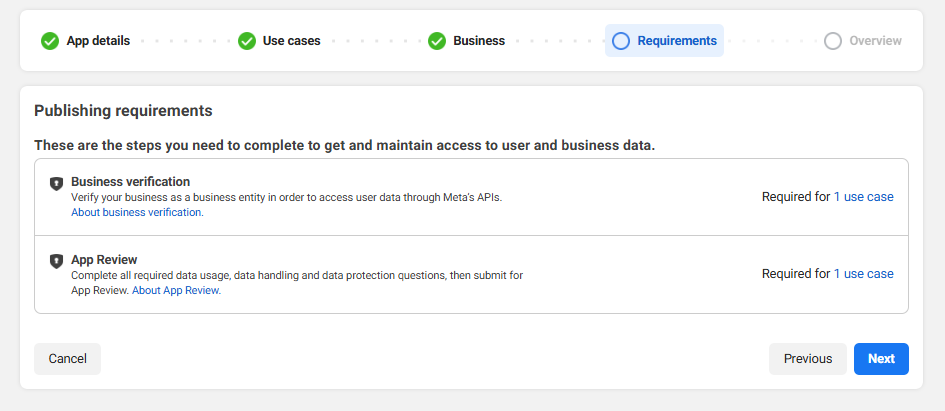Go back with the Previous button
Screen dimensions: 945x411
click(x=807, y=359)
